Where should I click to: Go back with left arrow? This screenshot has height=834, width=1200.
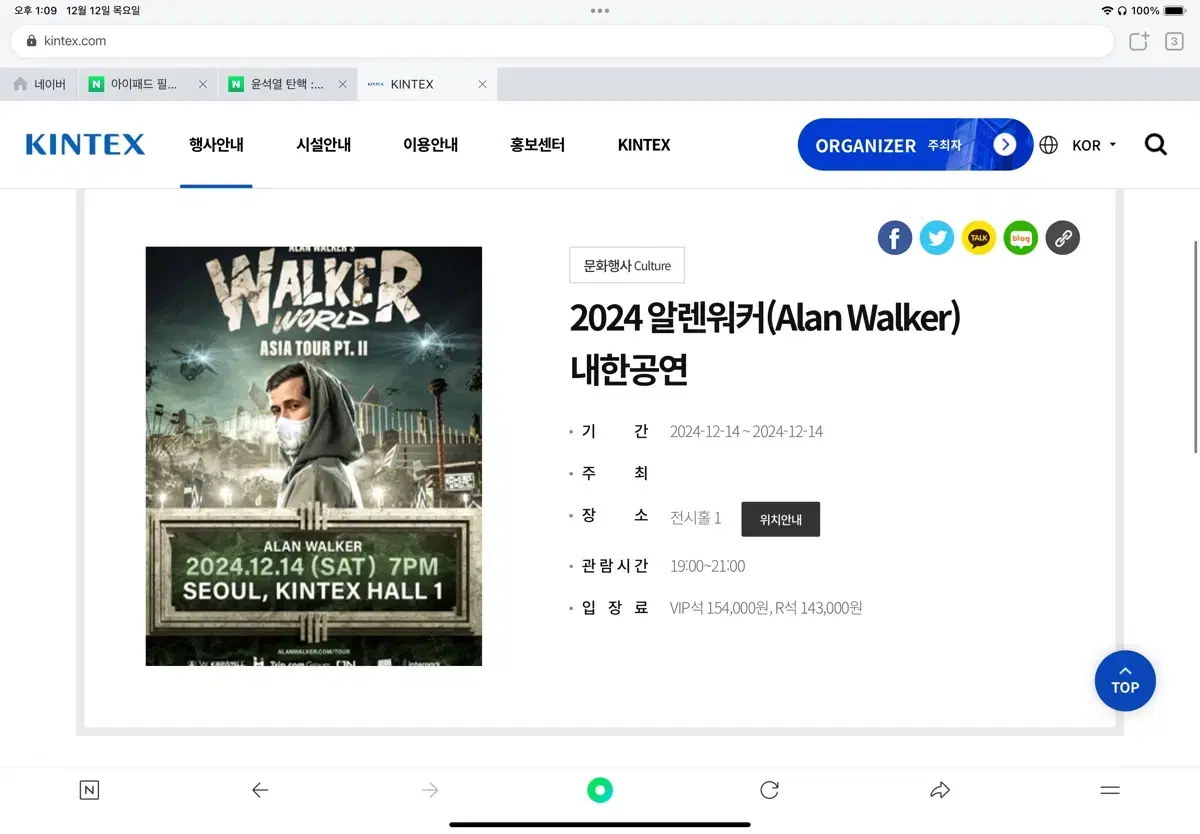[260, 790]
